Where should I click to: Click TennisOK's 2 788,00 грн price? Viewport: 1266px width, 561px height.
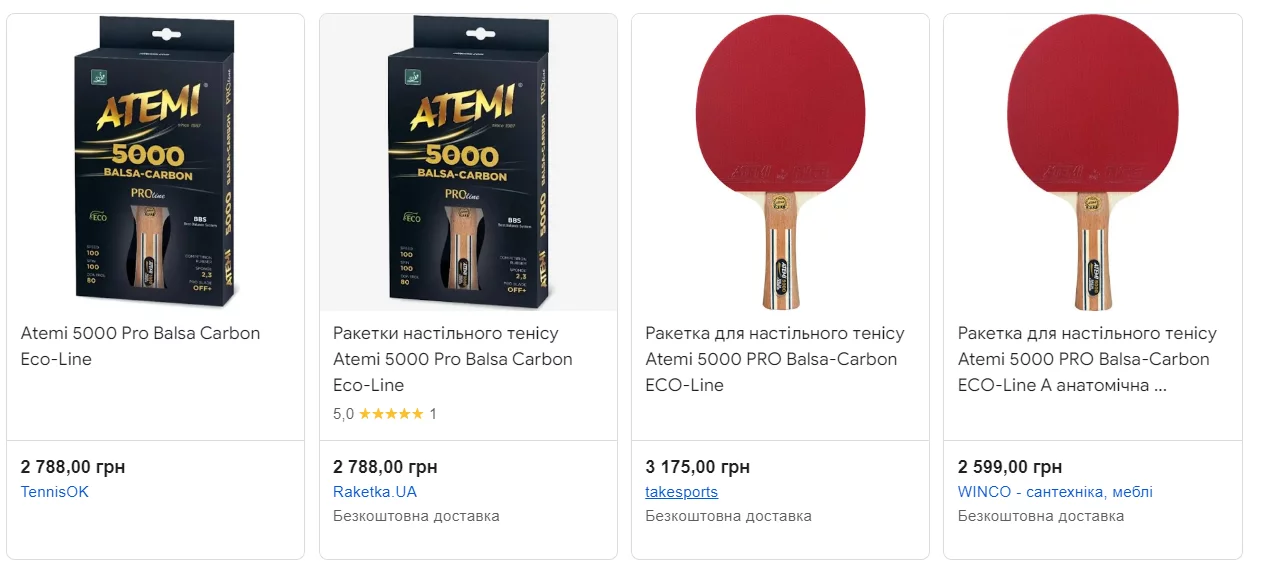(73, 467)
